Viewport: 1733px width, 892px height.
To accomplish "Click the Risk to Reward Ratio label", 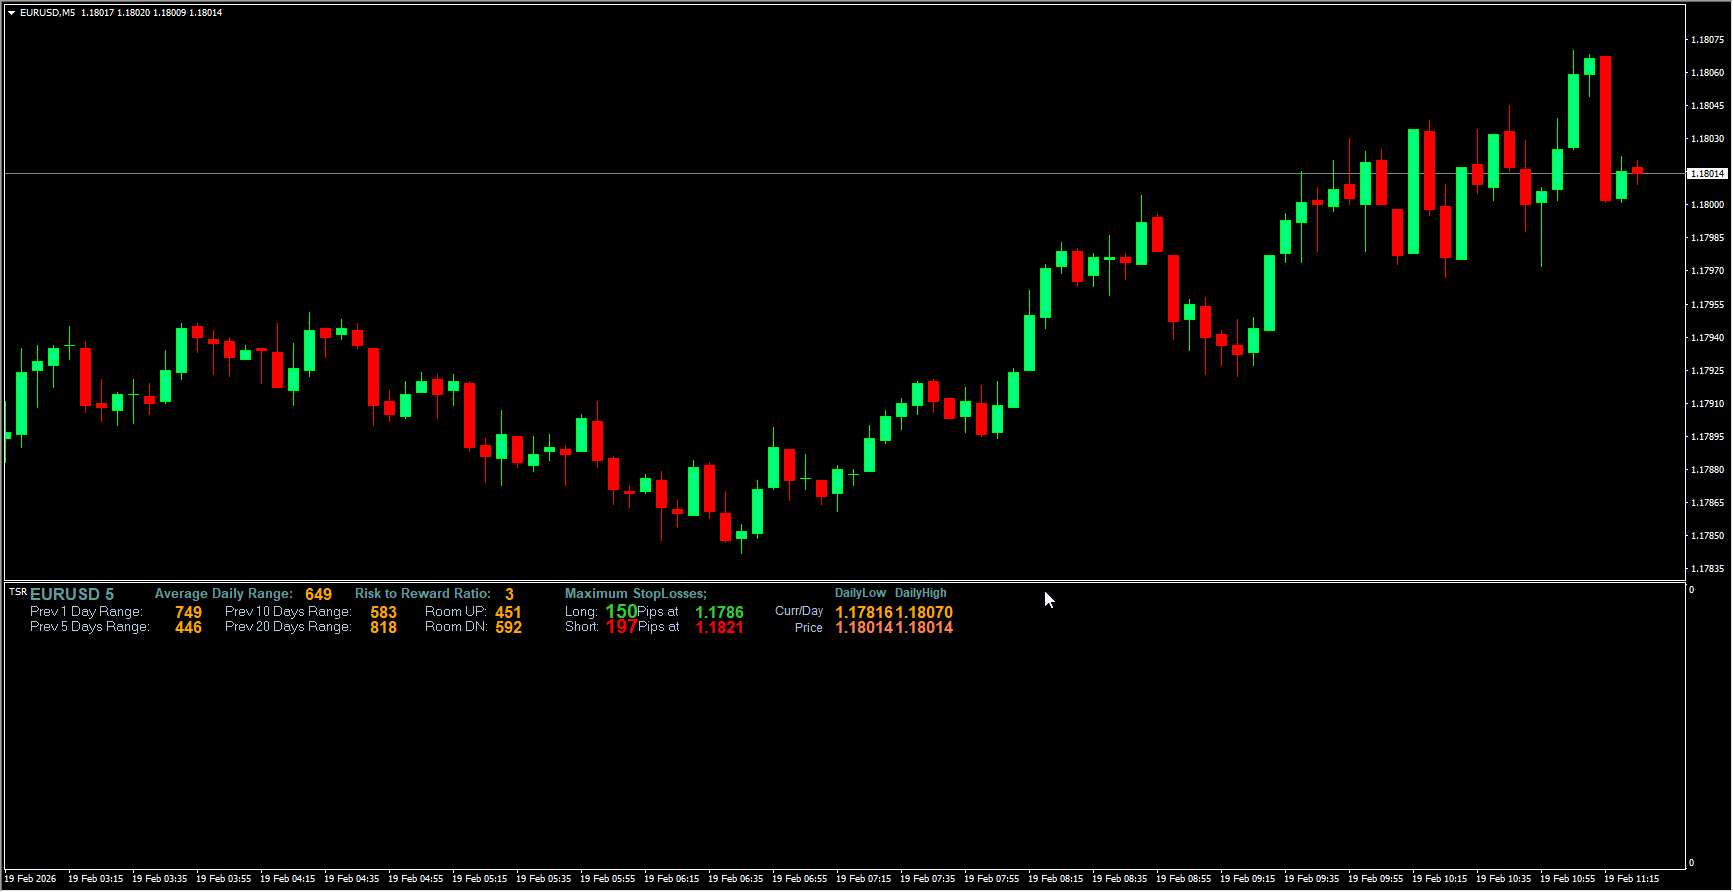I will (x=422, y=594).
